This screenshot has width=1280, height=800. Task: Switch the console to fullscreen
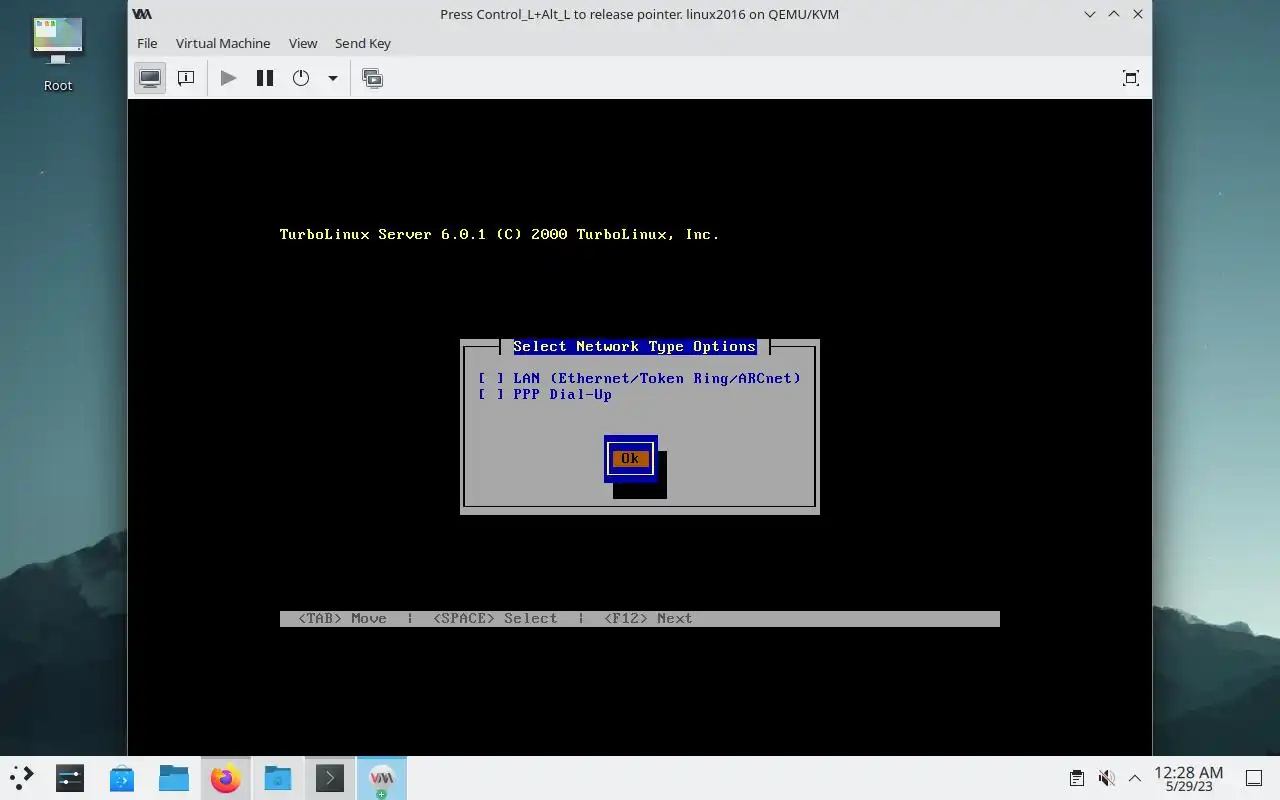1131,78
